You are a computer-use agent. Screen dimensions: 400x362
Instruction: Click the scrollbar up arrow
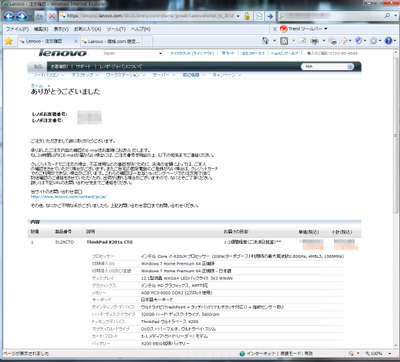tap(396, 52)
